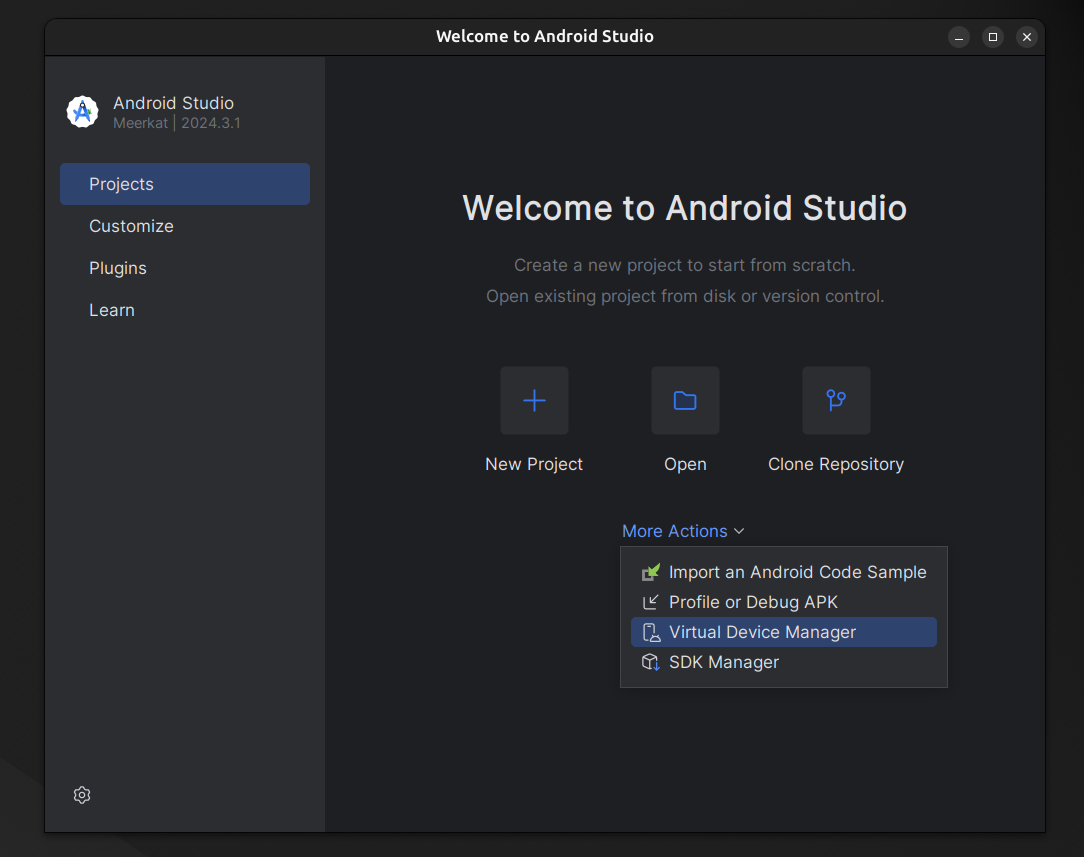The image size is (1084, 857).
Task: Click the Welcome to Android Studio heading
Action: tap(684, 207)
